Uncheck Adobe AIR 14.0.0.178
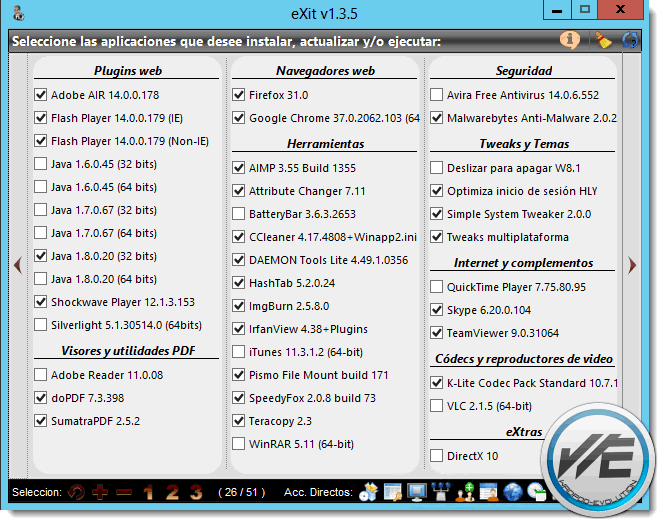 click(41, 94)
